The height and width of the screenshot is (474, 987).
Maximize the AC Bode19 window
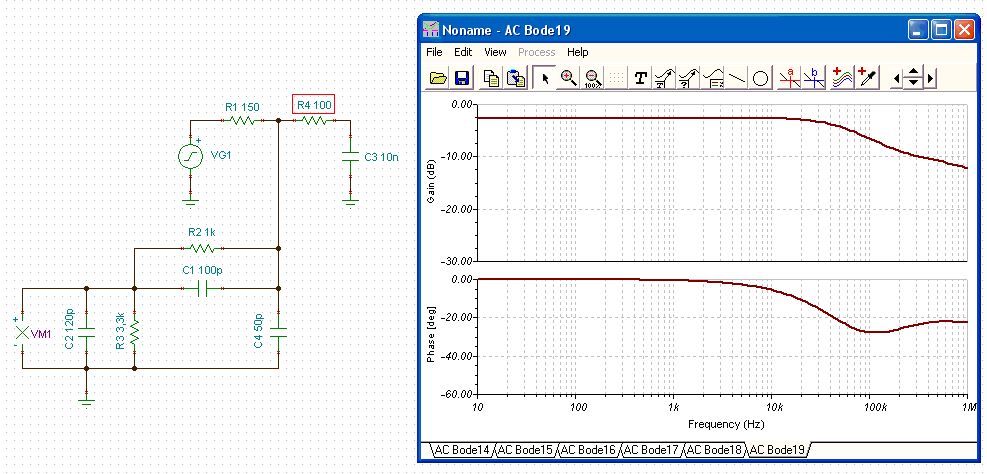click(941, 30)
